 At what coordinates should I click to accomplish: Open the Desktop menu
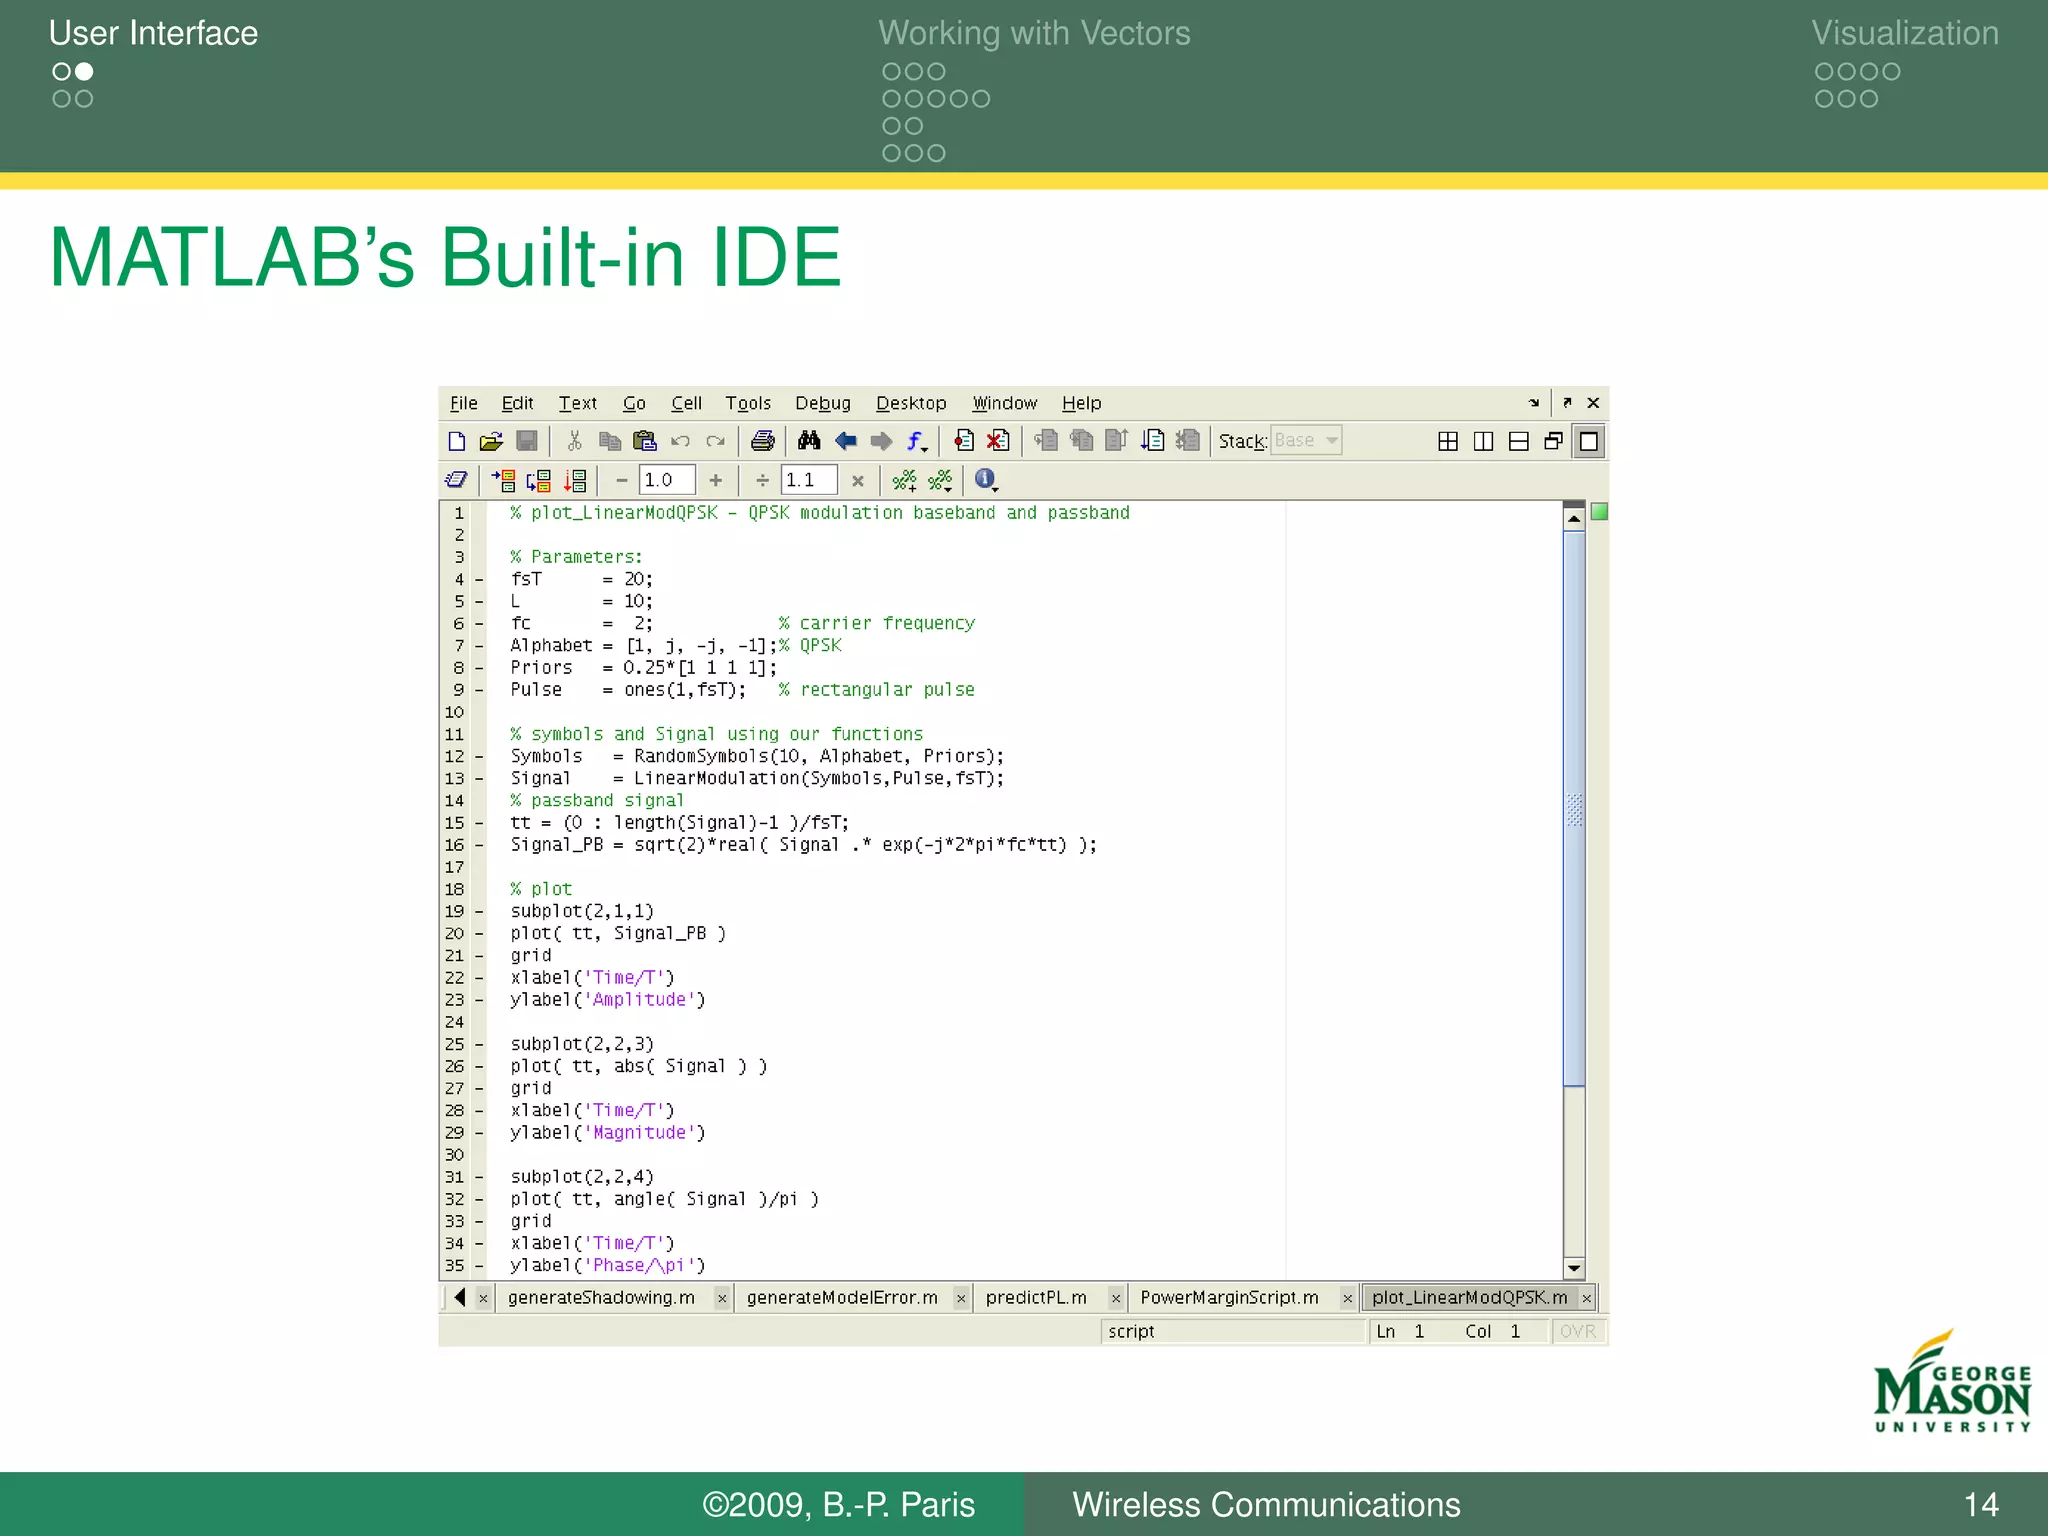911,403
